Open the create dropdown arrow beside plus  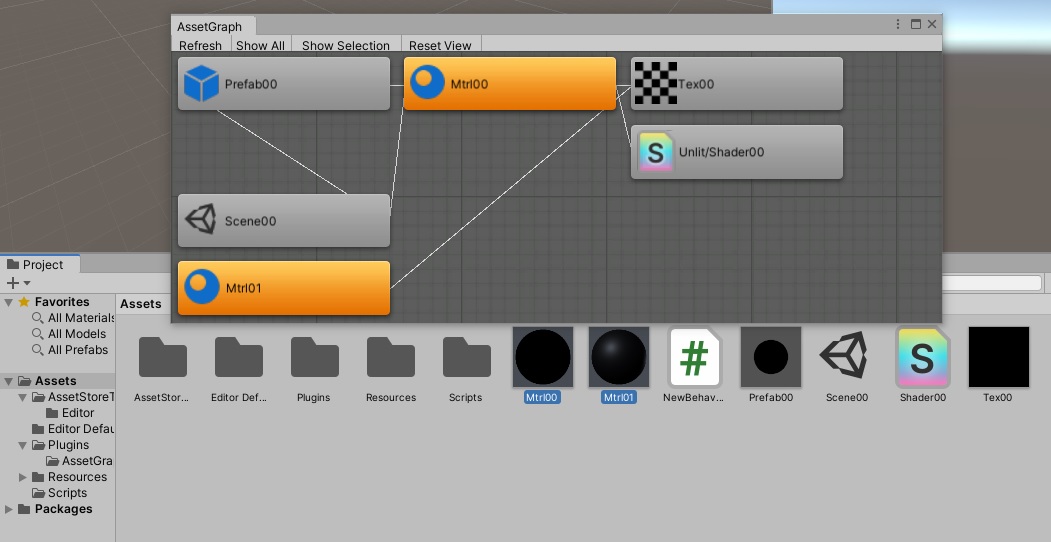click(x=27, y=283)
